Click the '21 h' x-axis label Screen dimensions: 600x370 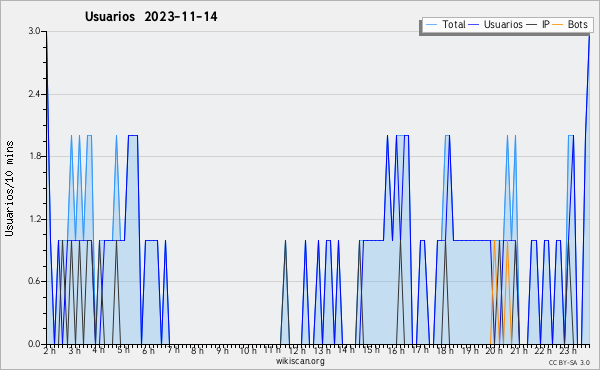pyautogui.click(x=519, y=351)
